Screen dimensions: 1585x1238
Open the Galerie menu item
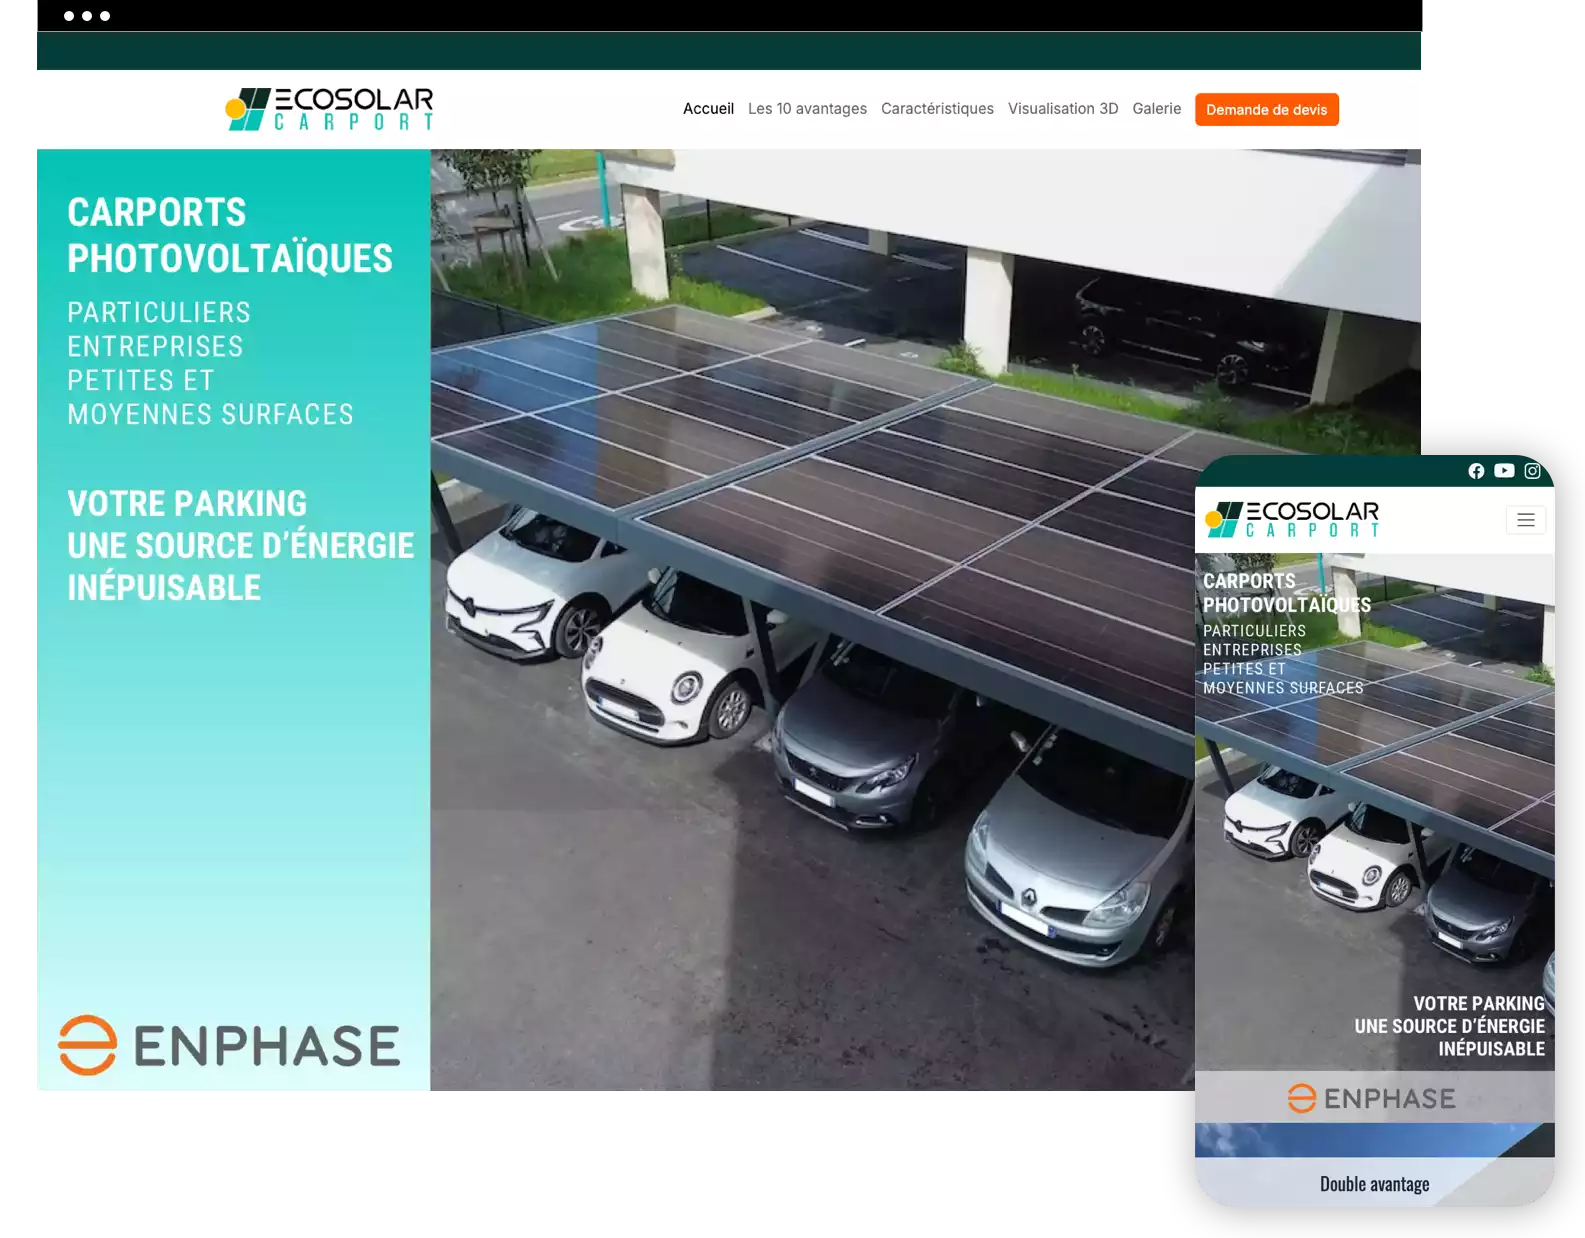(1157, 109)
